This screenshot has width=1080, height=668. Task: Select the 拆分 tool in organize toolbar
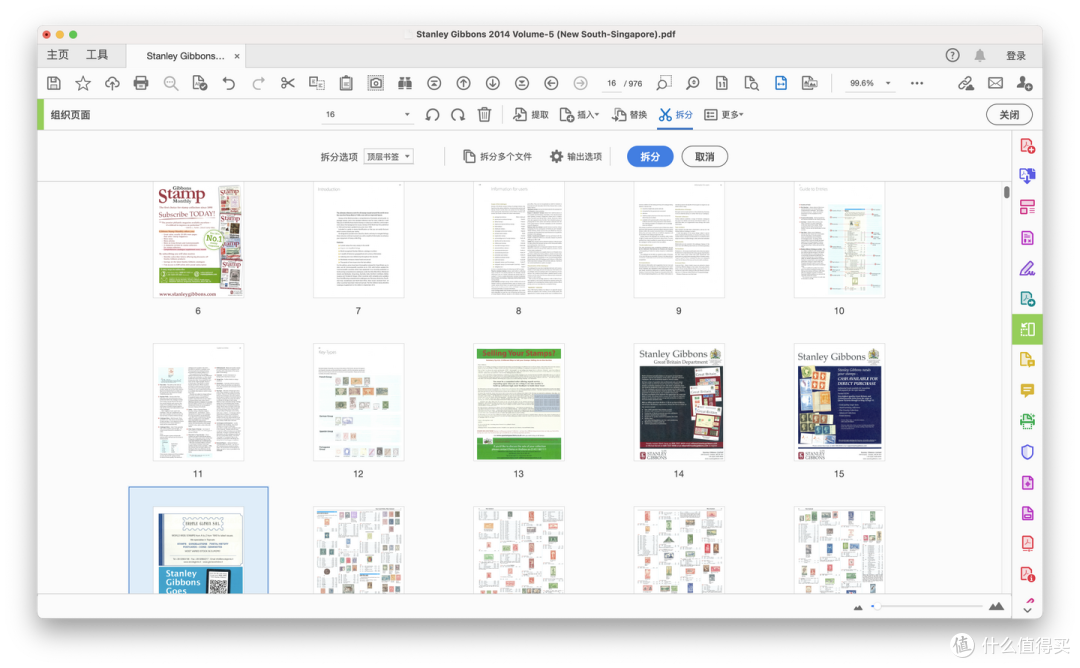(675, 115)
